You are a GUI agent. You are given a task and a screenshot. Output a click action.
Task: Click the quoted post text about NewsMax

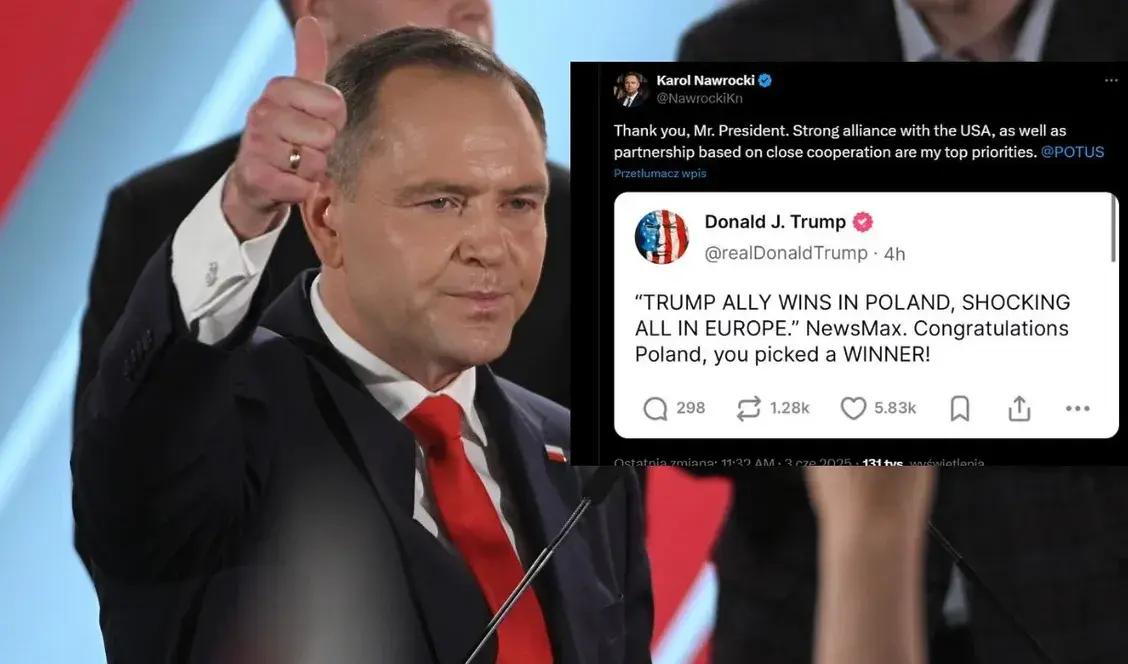point(852,328)
